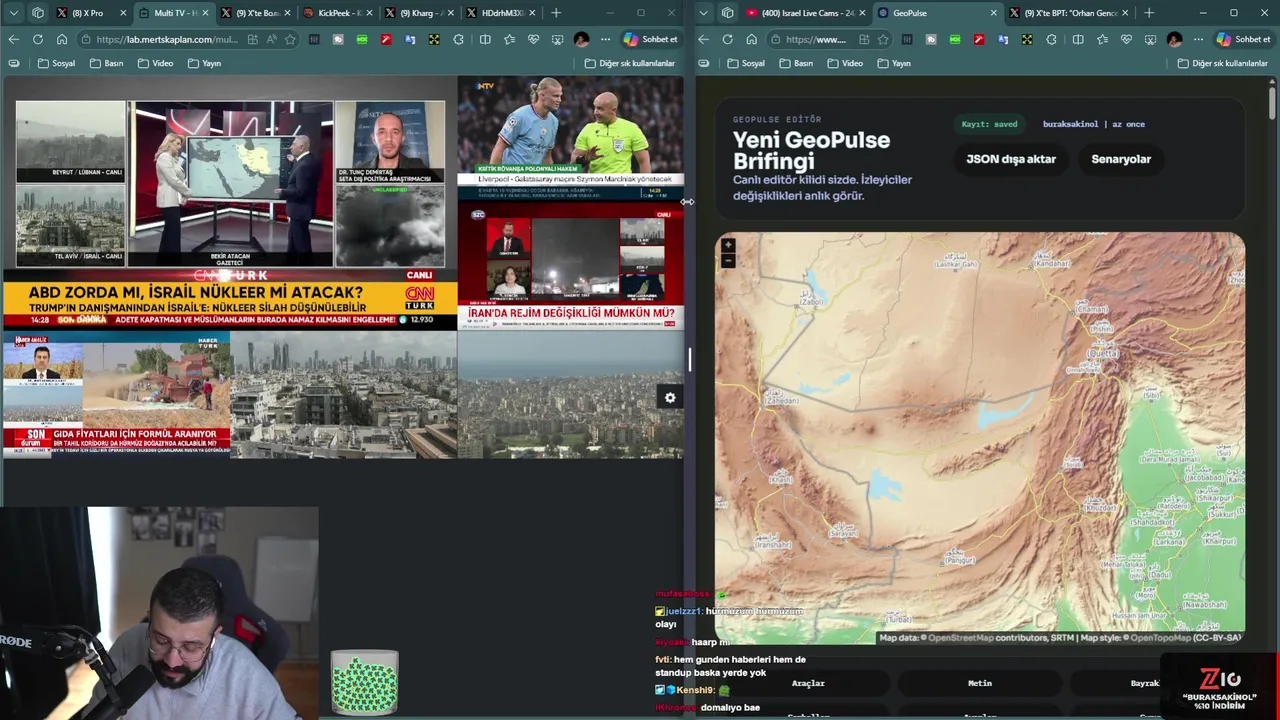Open Sohbet et Copilot in GeoPulse window
This screenshot has height=720, width=1280.
1243,39
